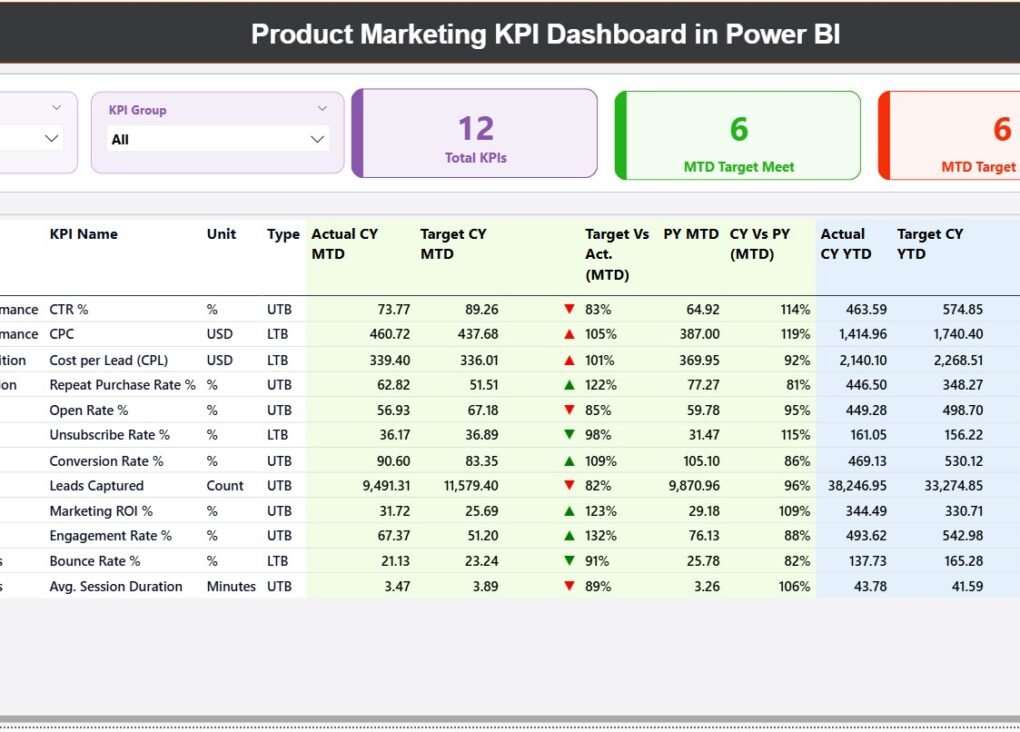Select the Bounce Rate % cell

click(x=95, y=561)
